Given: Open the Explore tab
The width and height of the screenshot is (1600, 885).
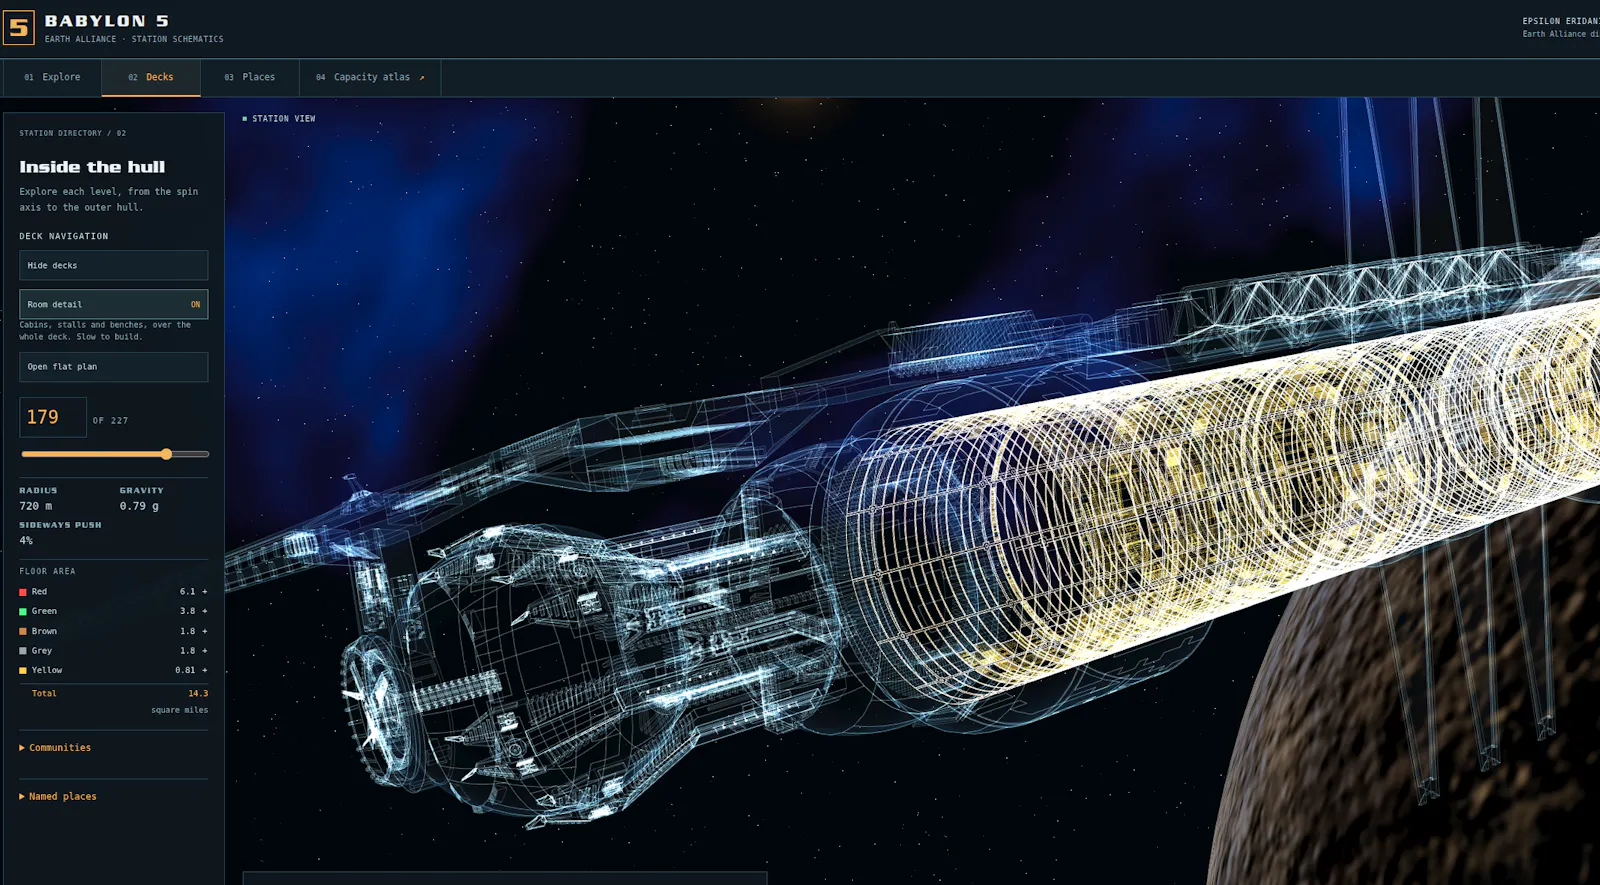Looking at the screenshot, I should (x=52, y=77).
